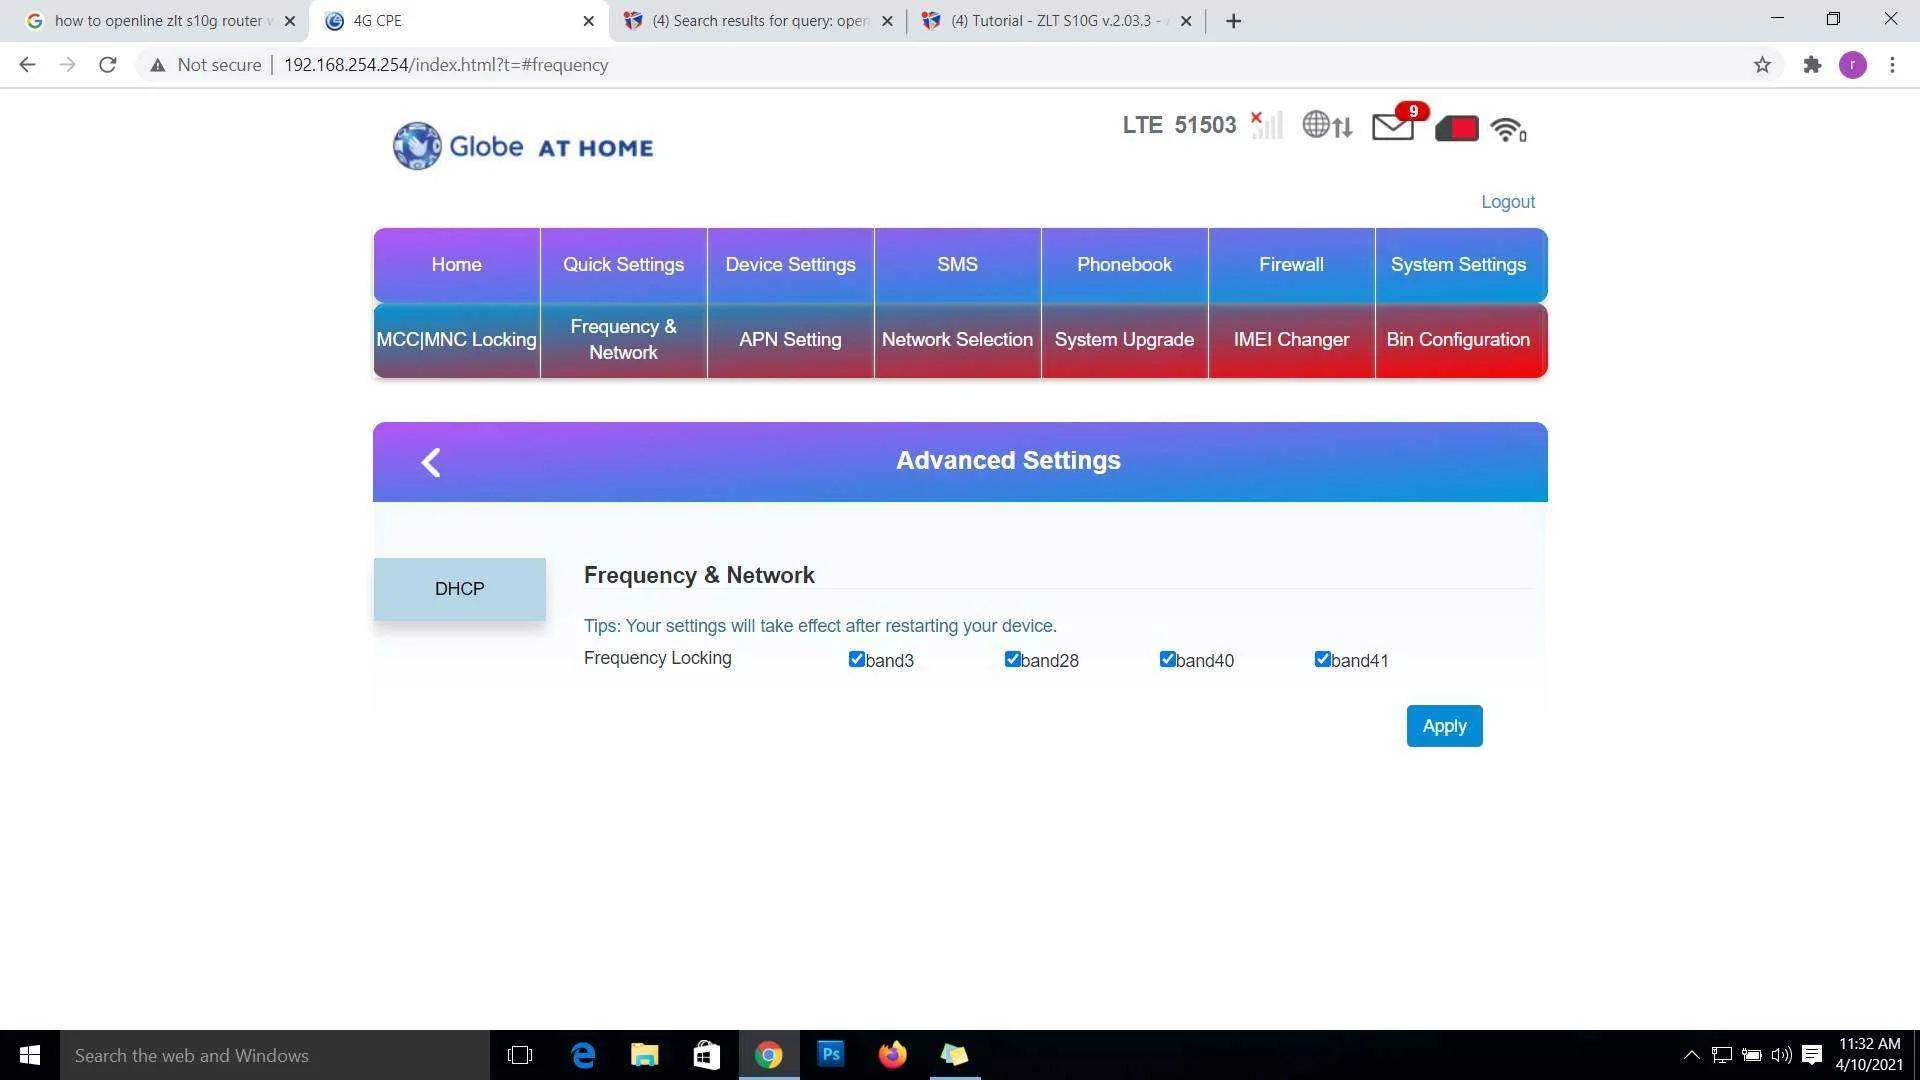1920x1080 pixels.
Task: Click the Apply button
Action: pyautogui.click(x=1444, y=726)
